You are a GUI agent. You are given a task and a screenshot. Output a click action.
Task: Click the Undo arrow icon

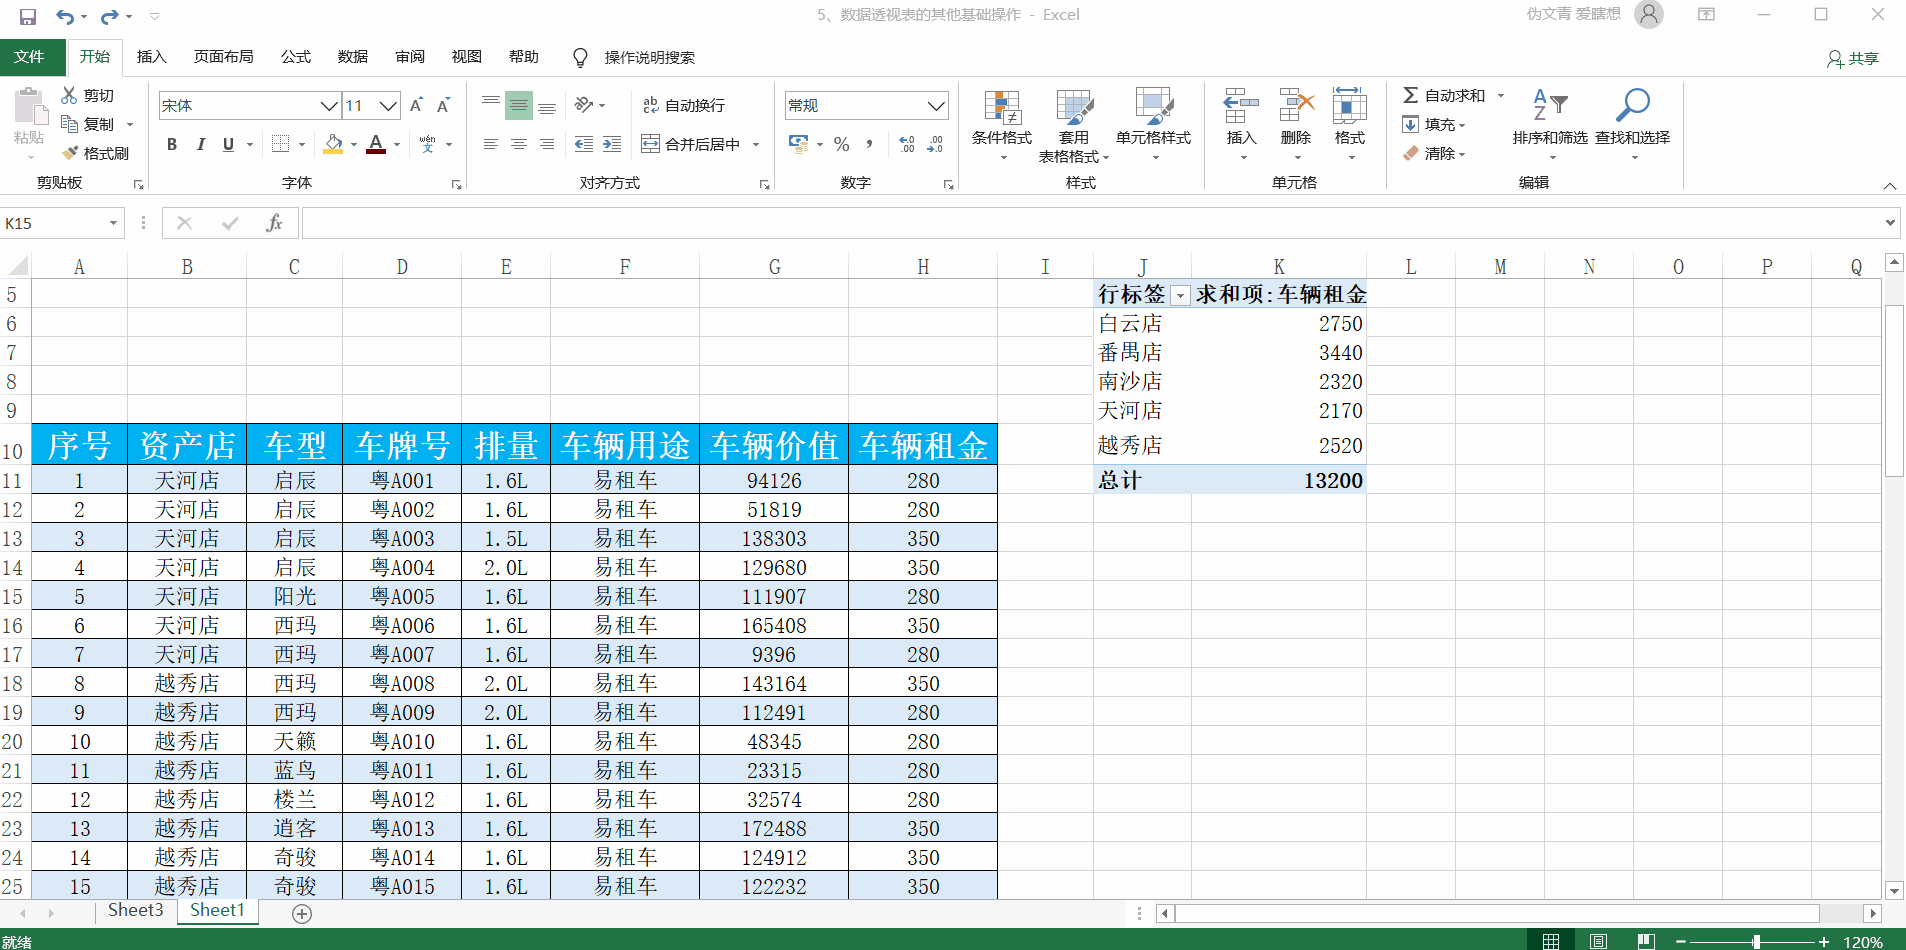click(x=65, y=16)
